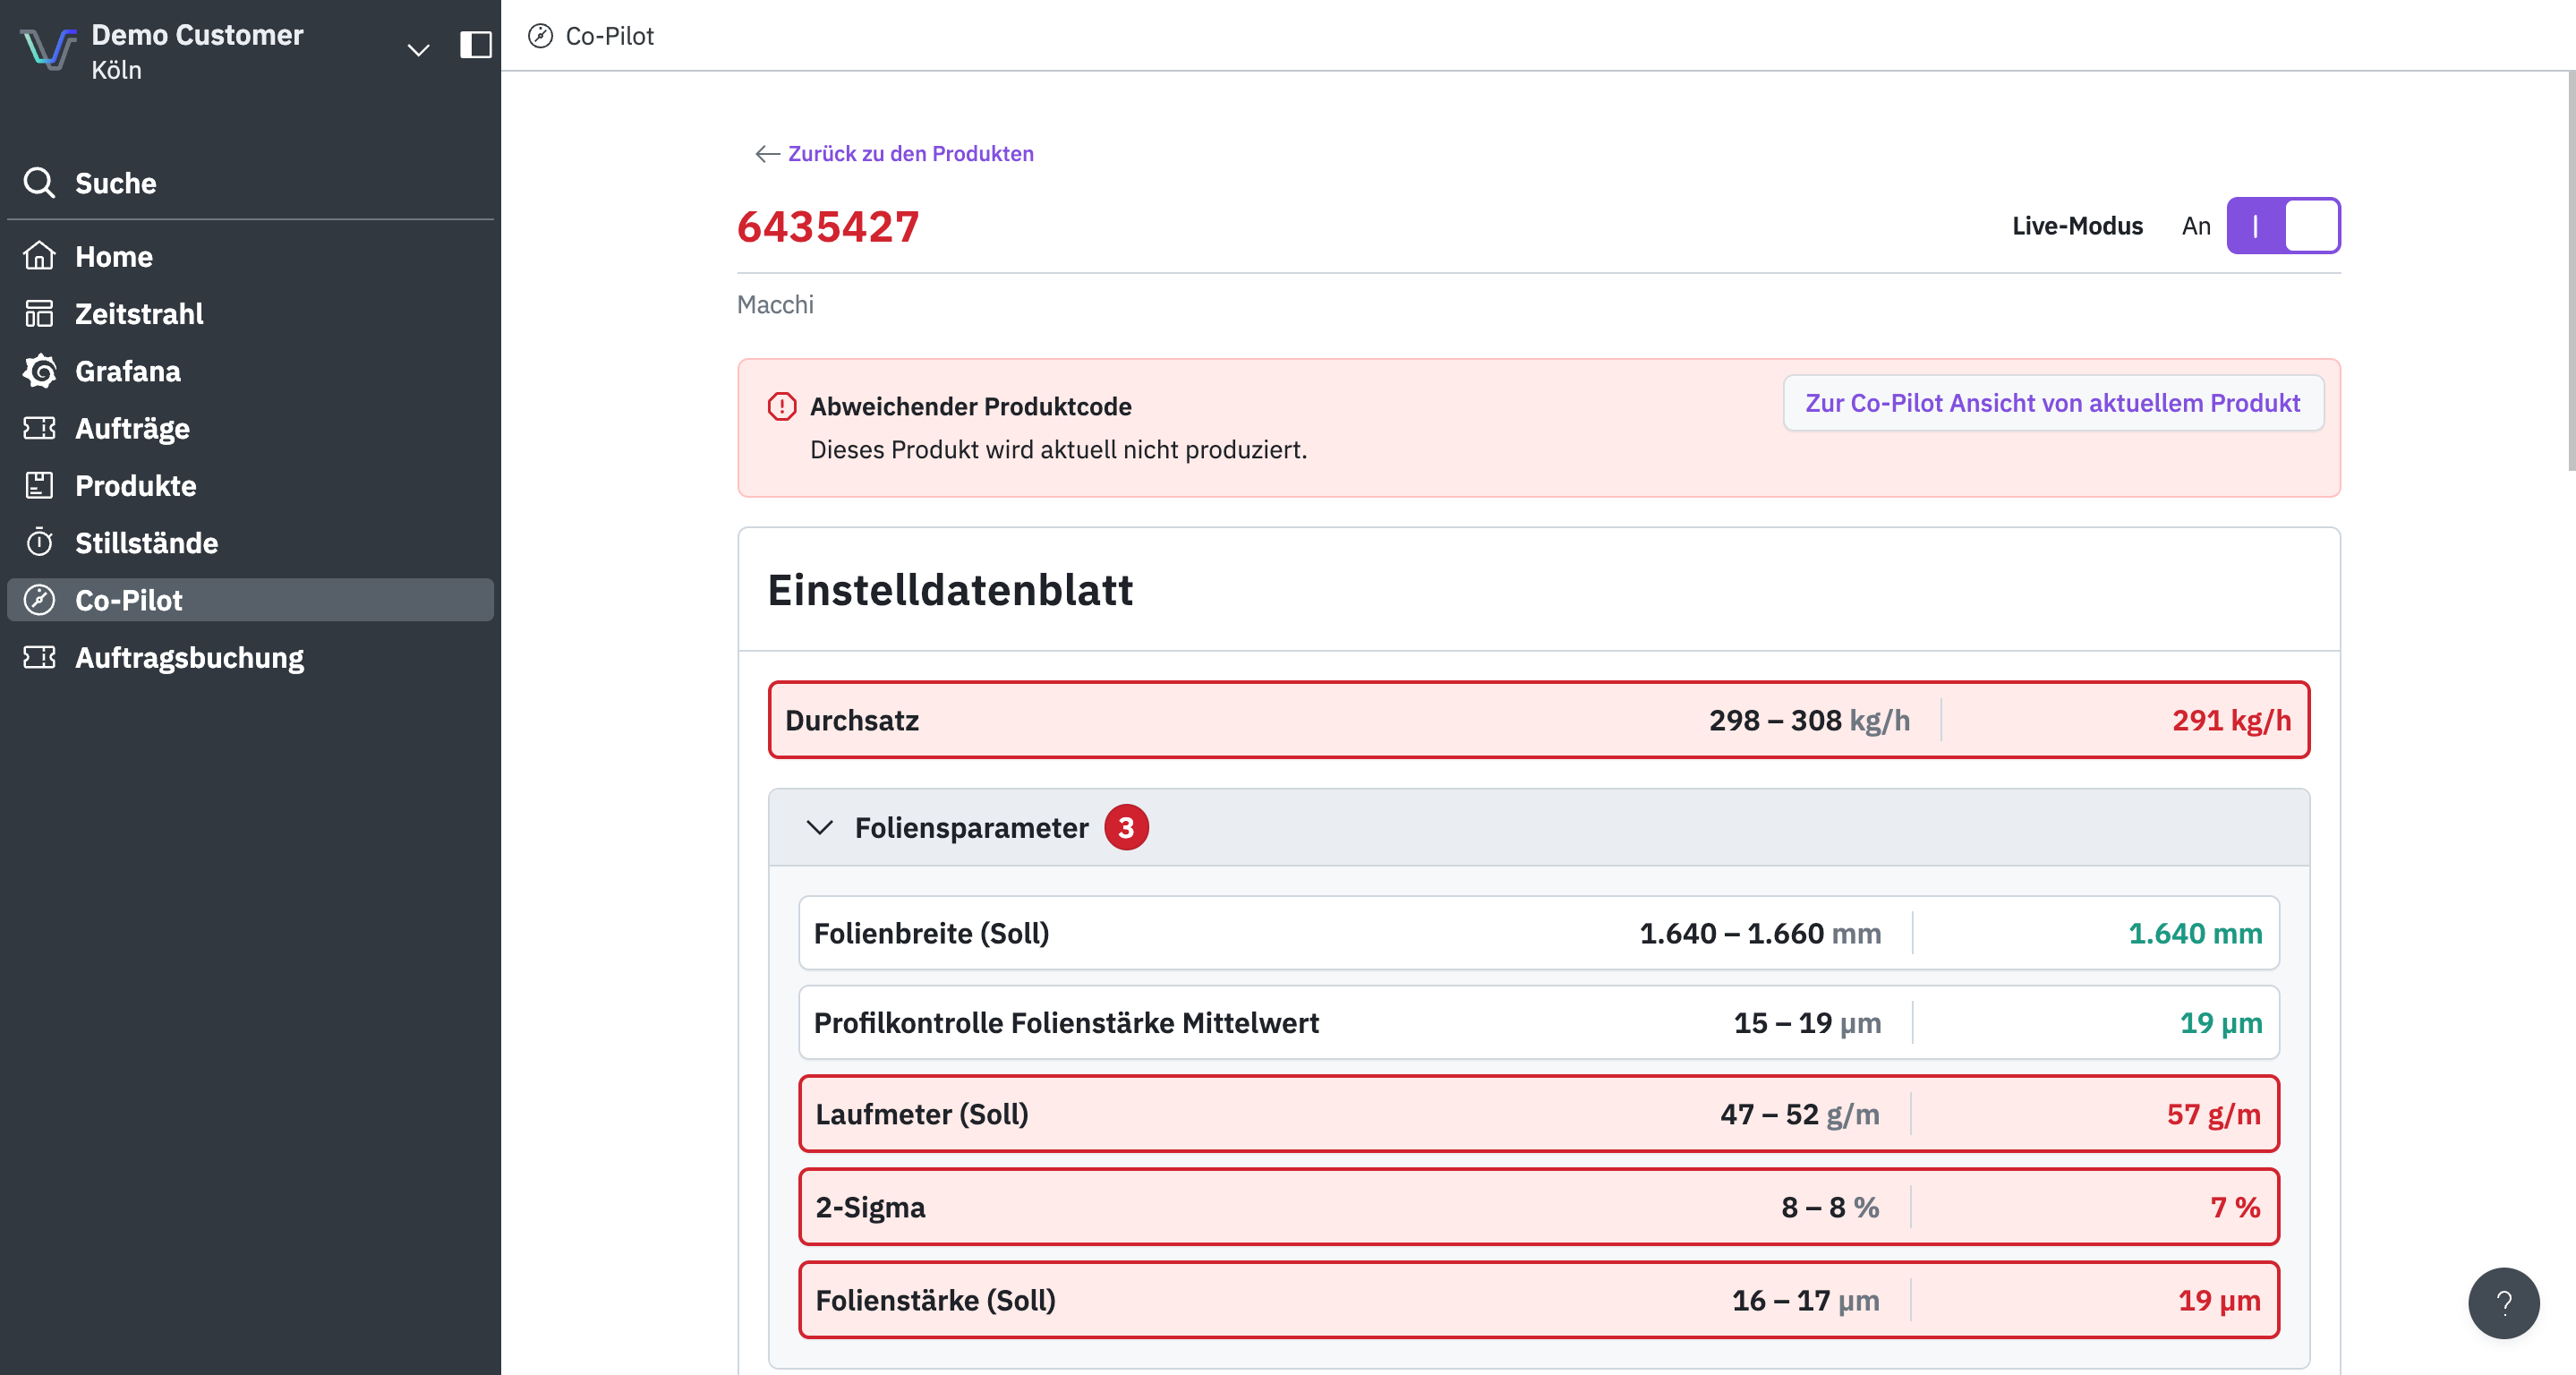Click the Co-Pilot compass icon in sidebar
Screen dimensions: 2576x1375
point(39,600)
